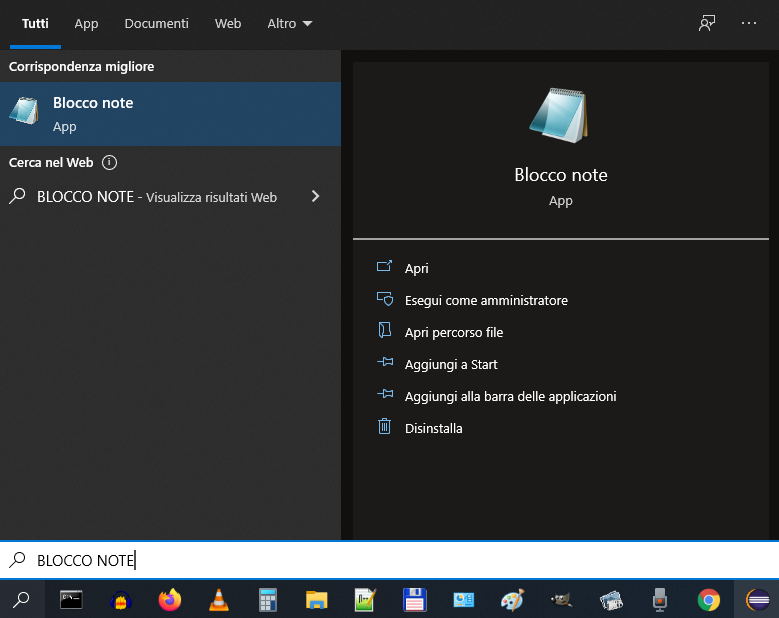Expand the Altro dropdown
The image size is (779, 618).
coord(290,24)
